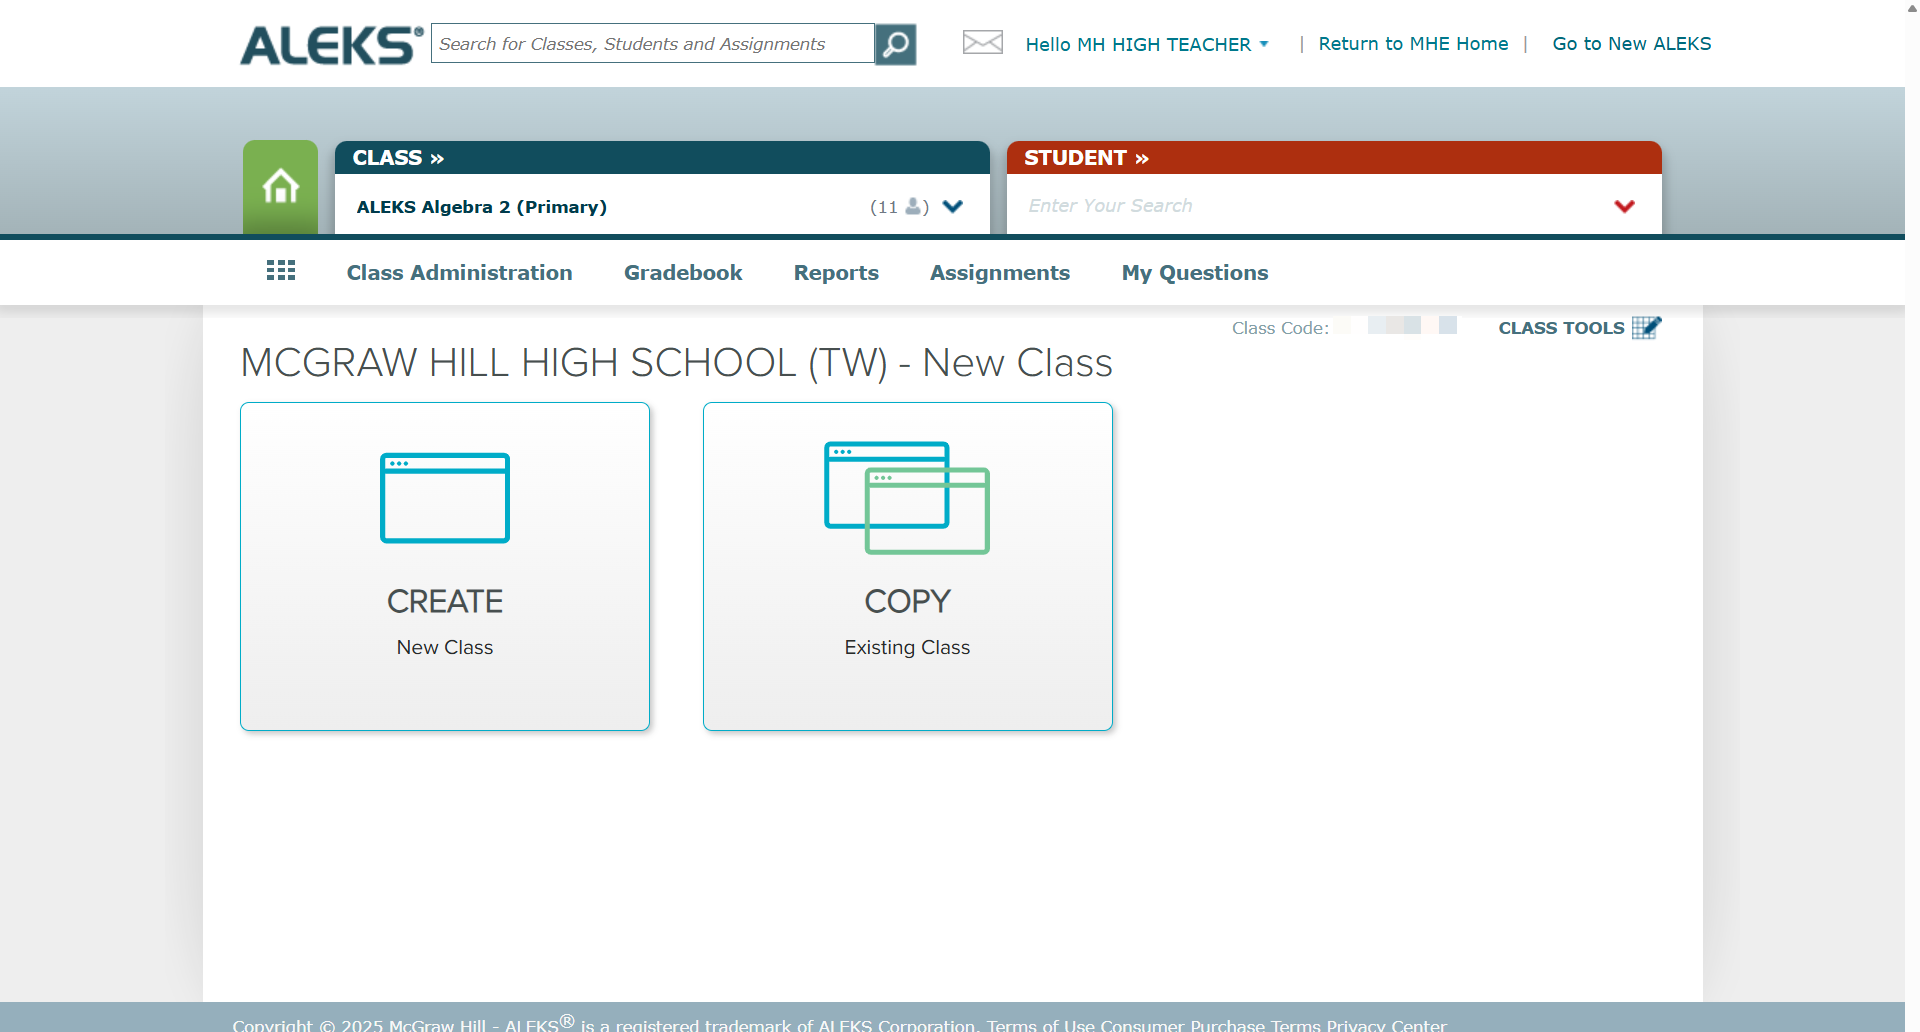Open the Assignments menu
This screenshot has height=1032, width=1920.
coord(1000,273)
